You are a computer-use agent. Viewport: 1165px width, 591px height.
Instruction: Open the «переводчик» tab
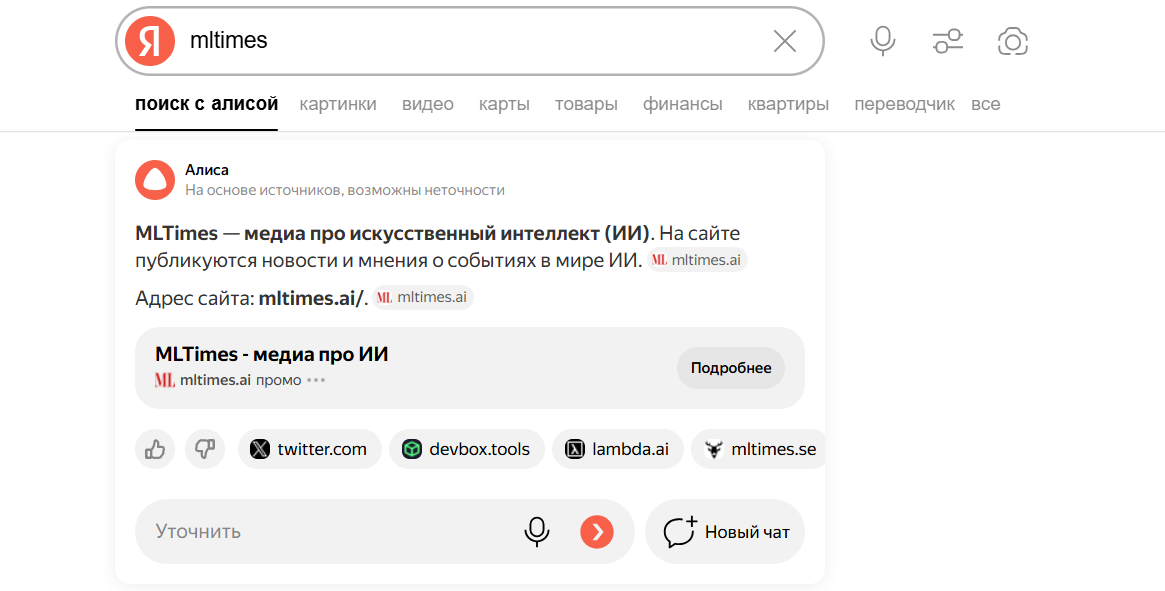pos(904,104)
